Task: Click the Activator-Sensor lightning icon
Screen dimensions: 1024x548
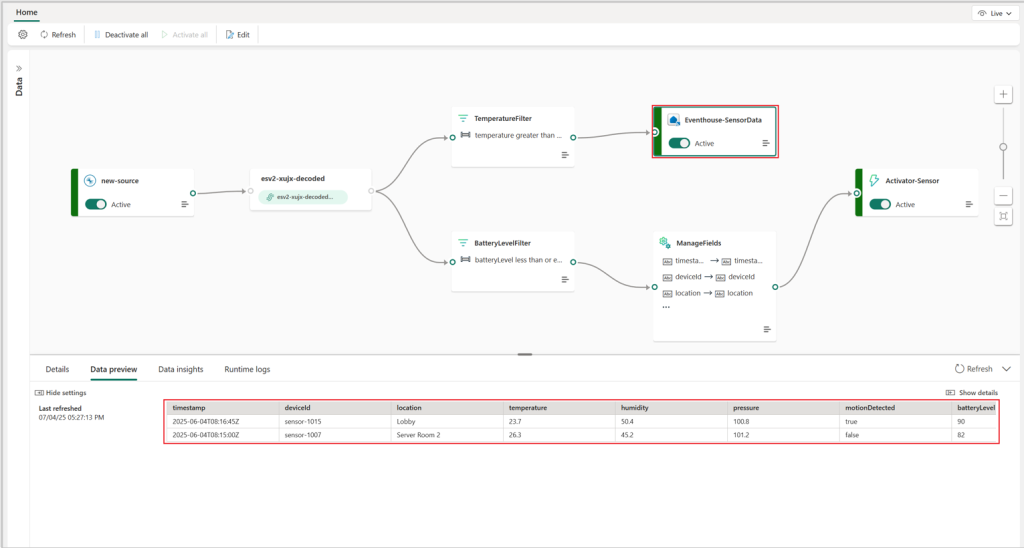Action: click(874, 181)
